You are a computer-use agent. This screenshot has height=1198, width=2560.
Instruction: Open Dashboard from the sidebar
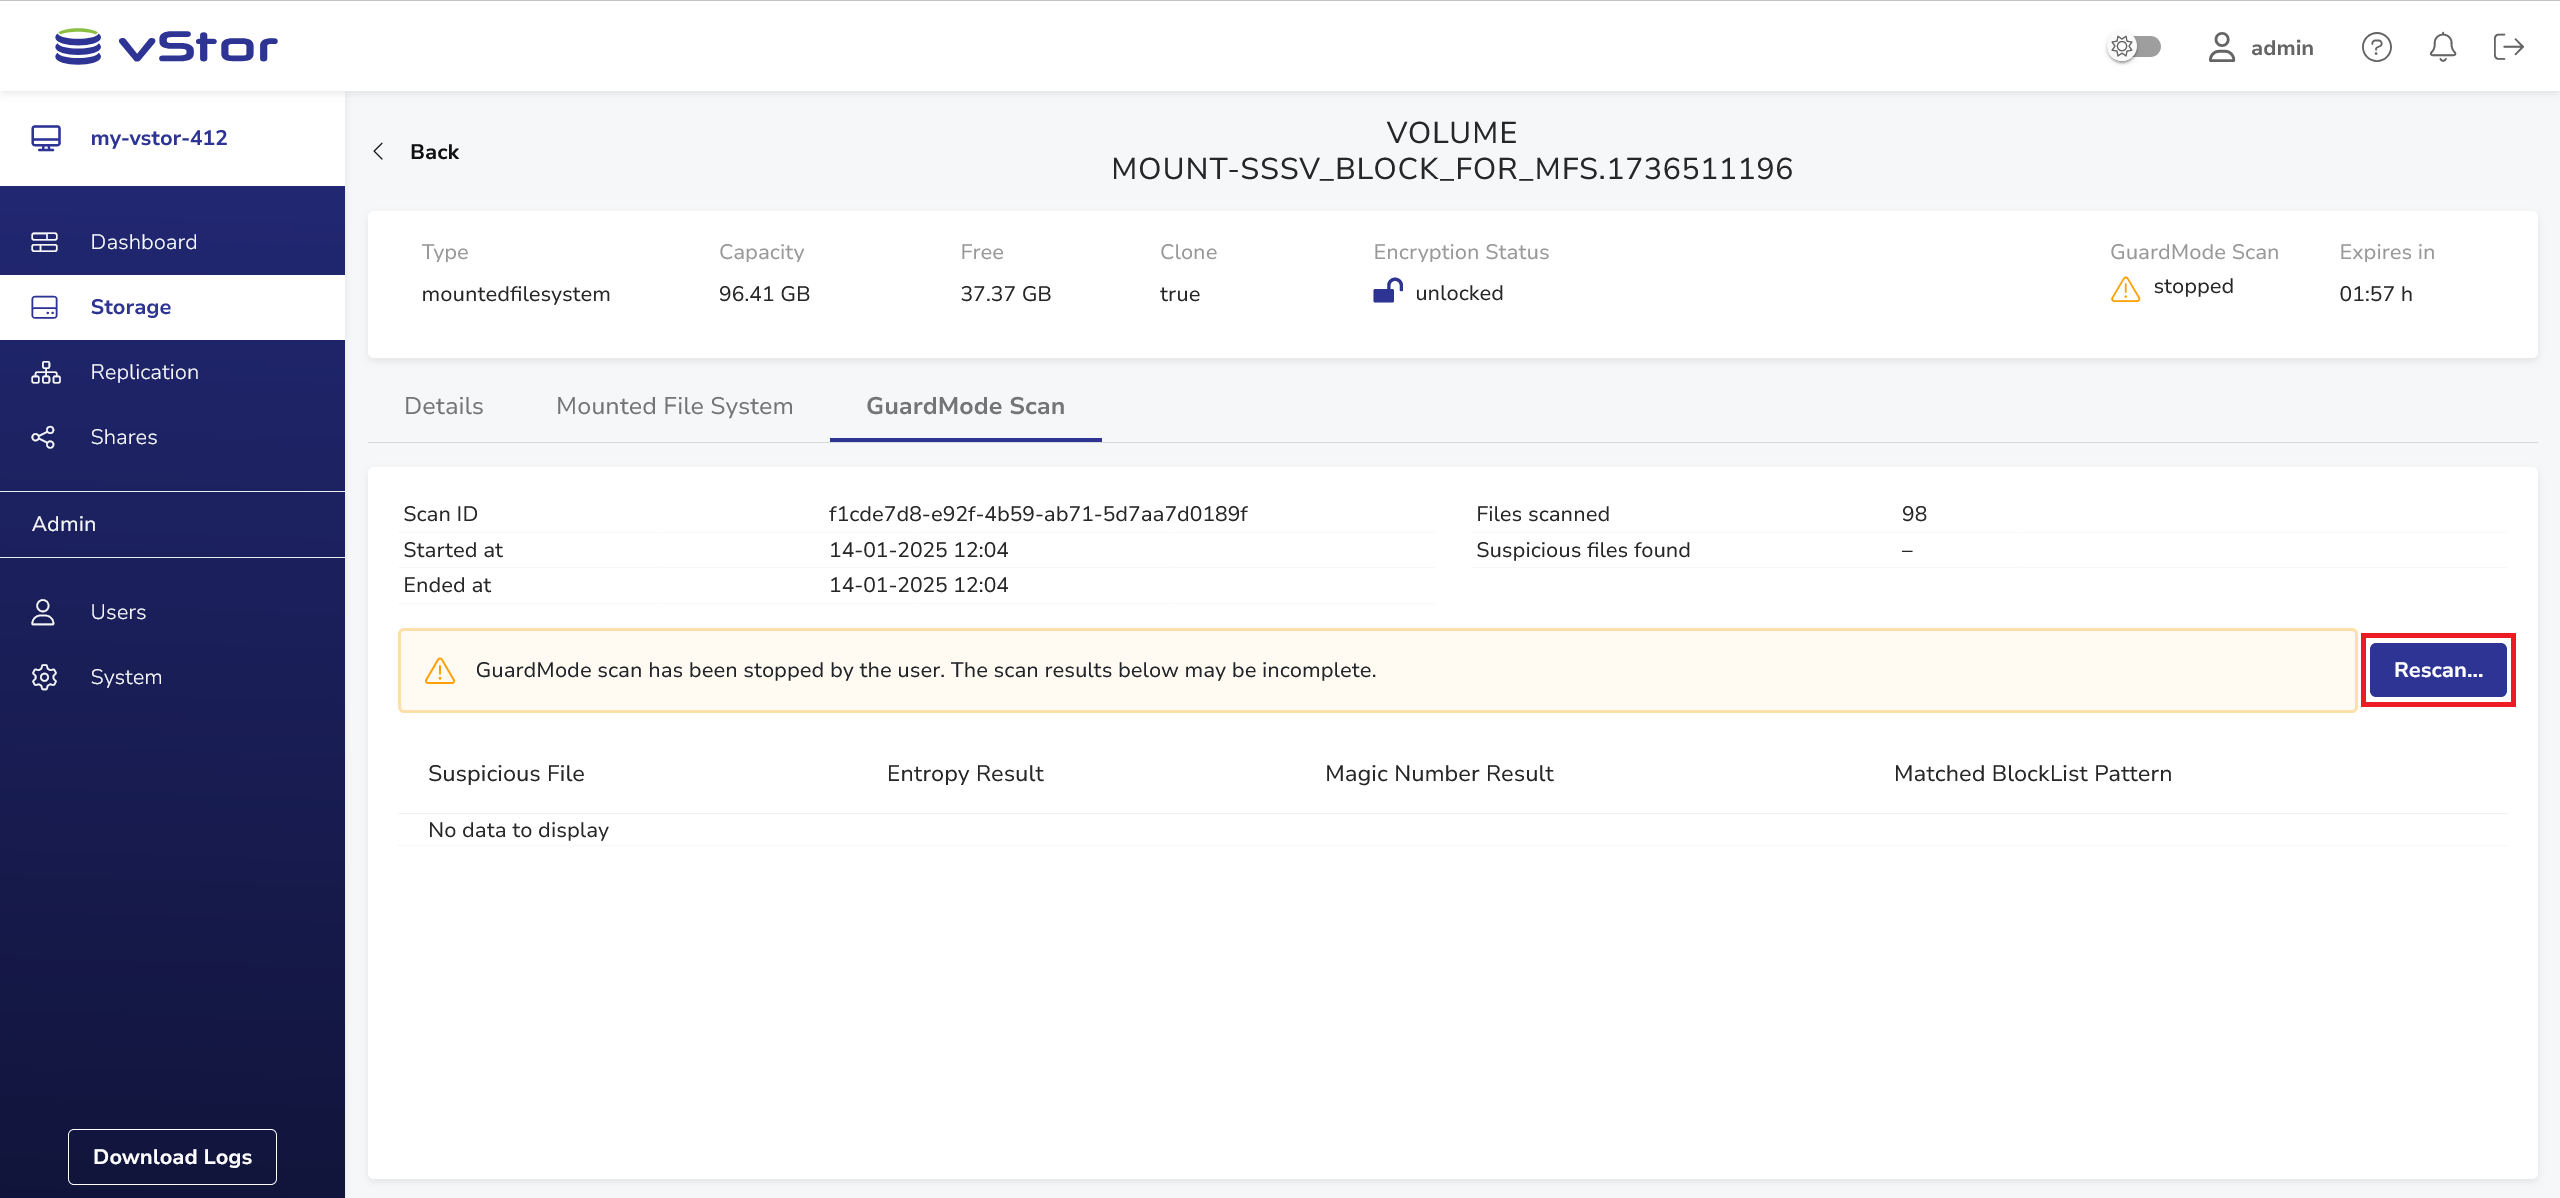pos(144,242)
